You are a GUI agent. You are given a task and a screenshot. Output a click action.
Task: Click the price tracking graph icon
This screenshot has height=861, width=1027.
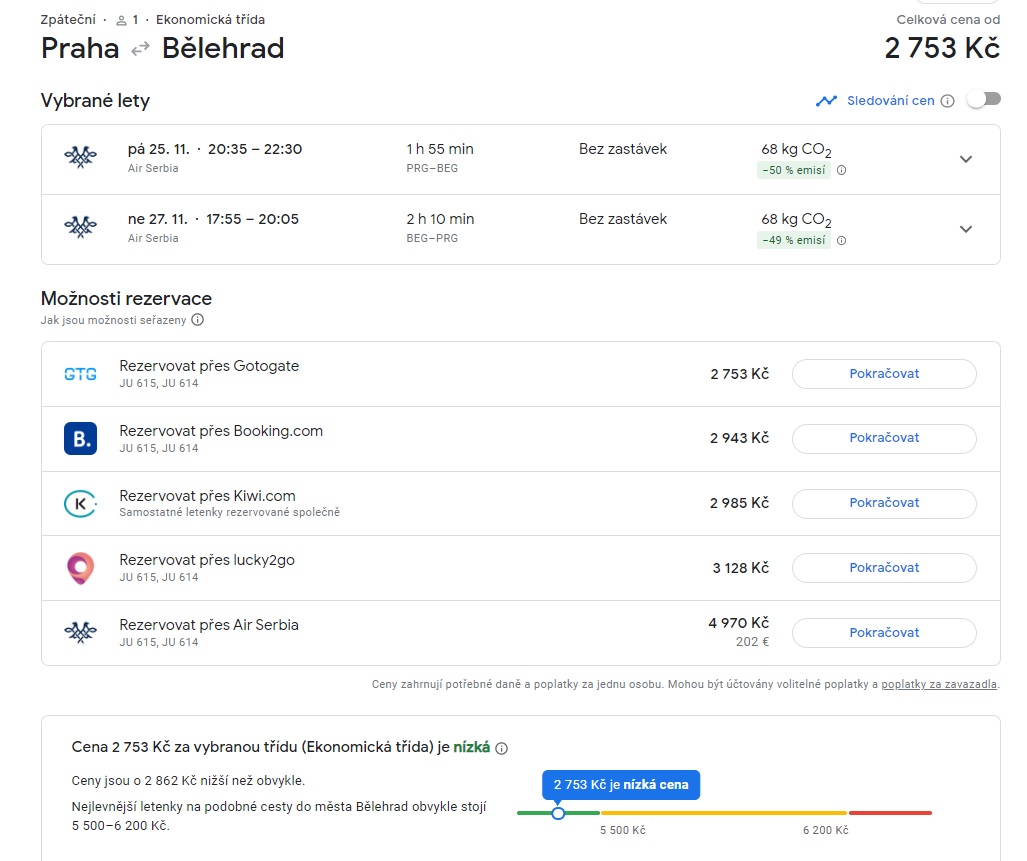point(827,101)
